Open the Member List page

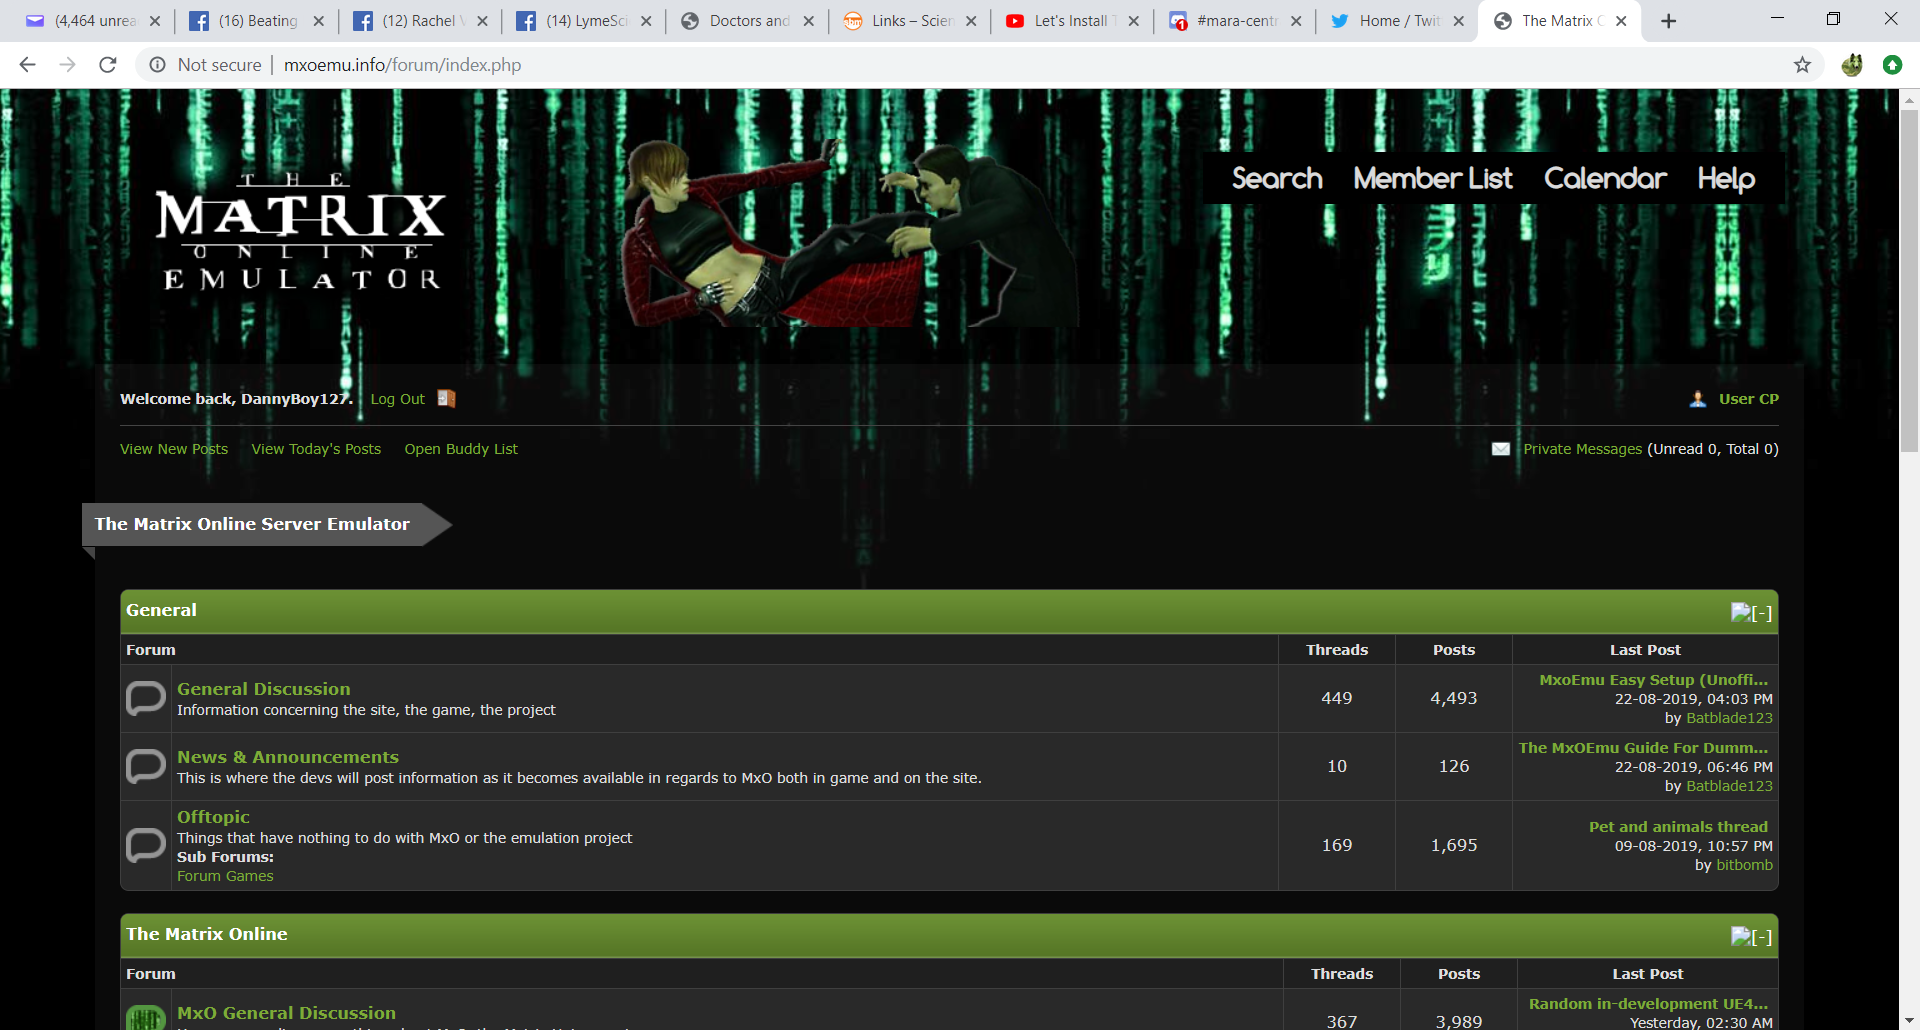coord(1432,178)
